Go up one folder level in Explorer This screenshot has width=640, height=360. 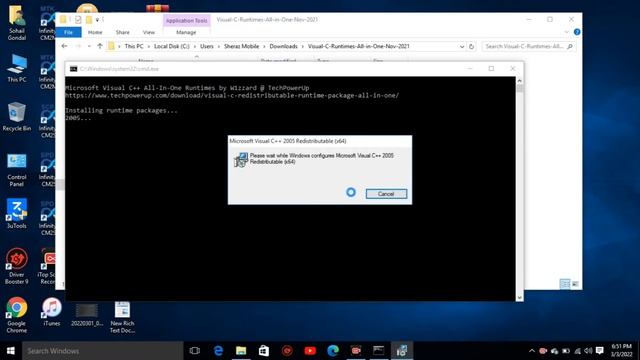coord(100,47)
